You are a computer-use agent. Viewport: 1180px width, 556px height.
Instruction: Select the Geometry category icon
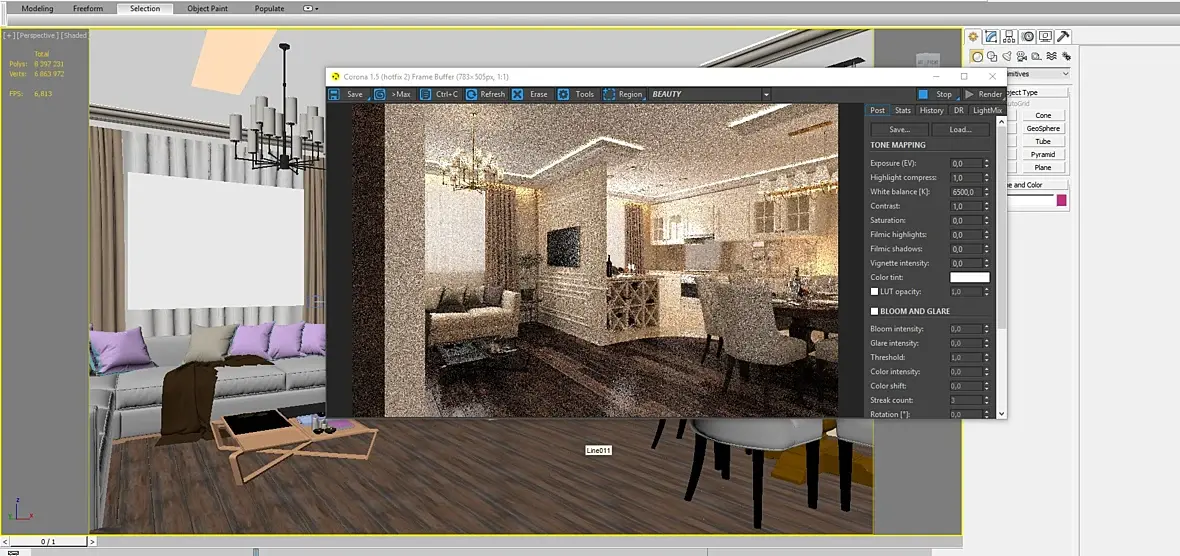[x=977, y=56]
